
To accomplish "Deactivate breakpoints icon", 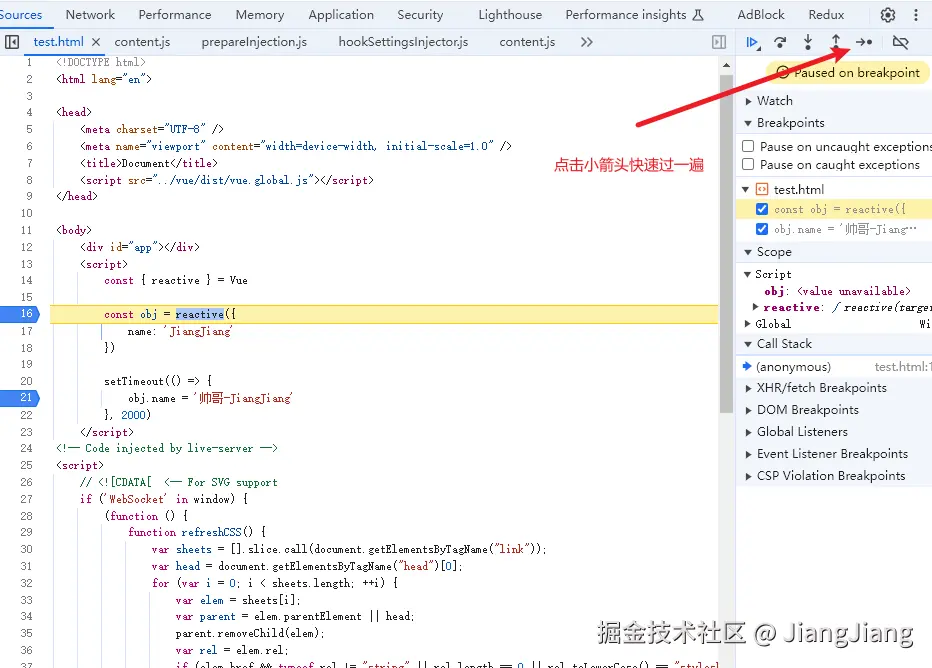I will click(900, 42).
